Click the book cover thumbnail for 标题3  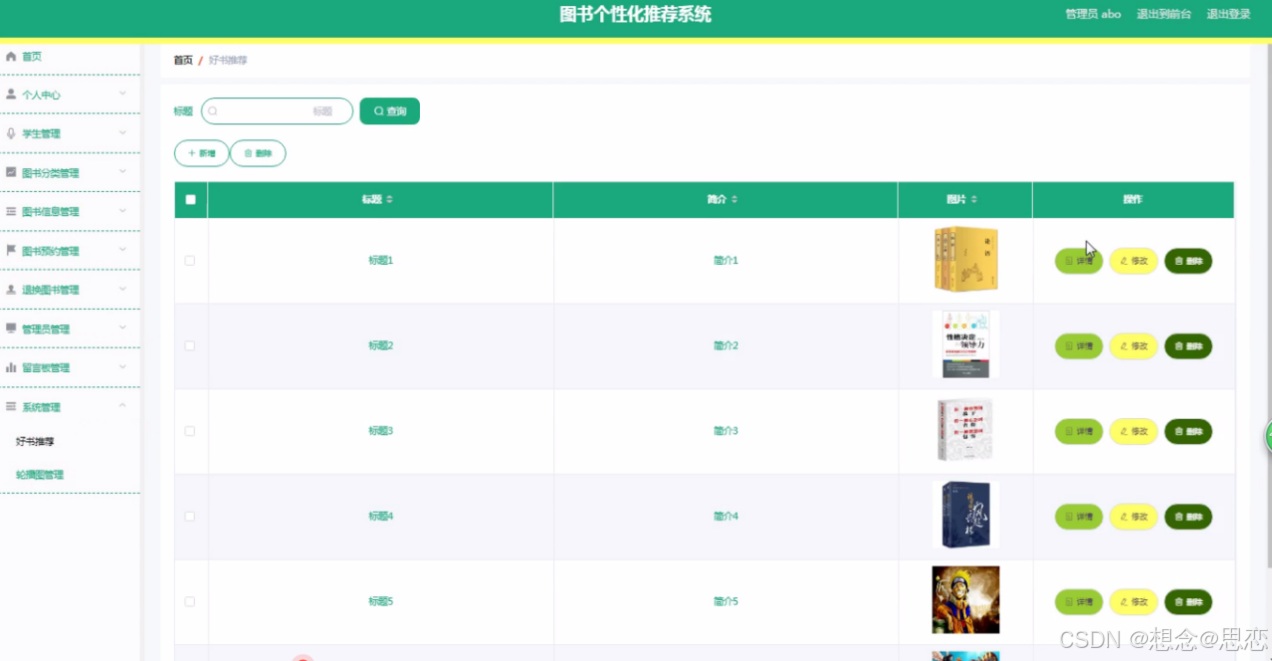[966, 430]
